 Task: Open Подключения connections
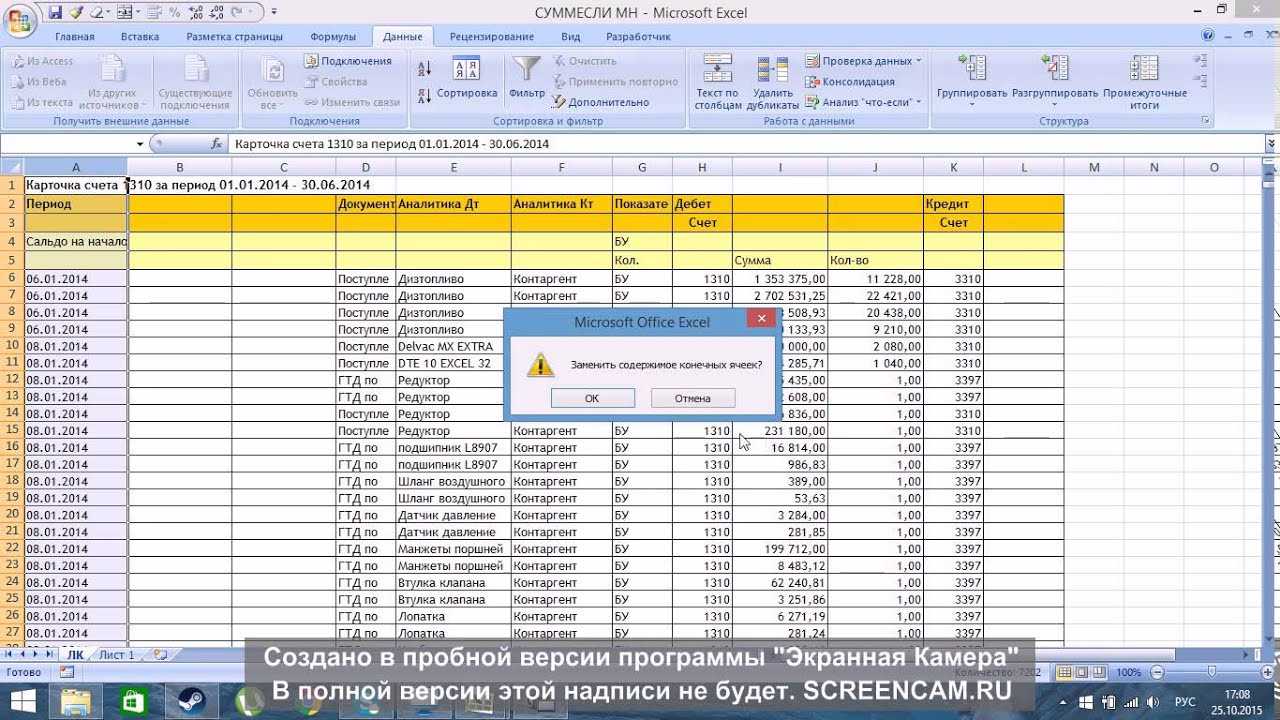pyautogui.click(x=348, y=61)
